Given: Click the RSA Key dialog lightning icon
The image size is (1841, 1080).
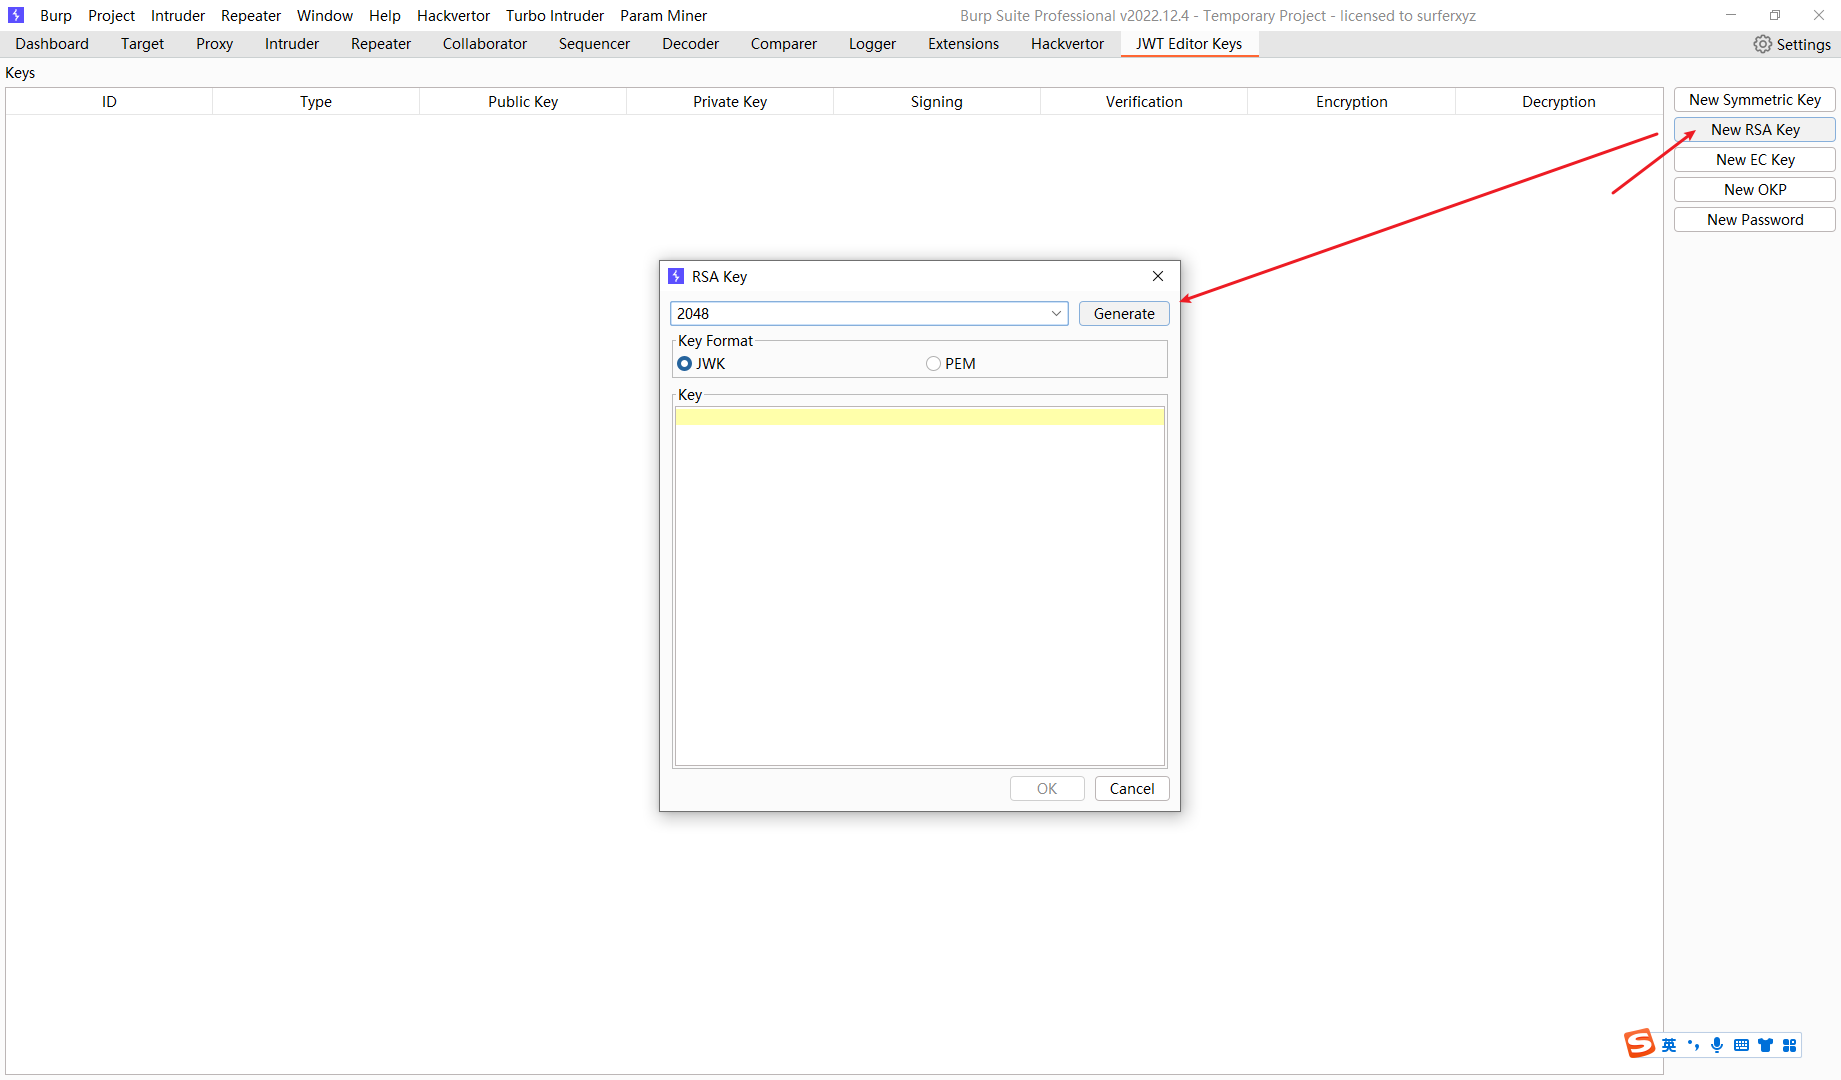Looking at the screenshot, I should click(x=676, y=276).
